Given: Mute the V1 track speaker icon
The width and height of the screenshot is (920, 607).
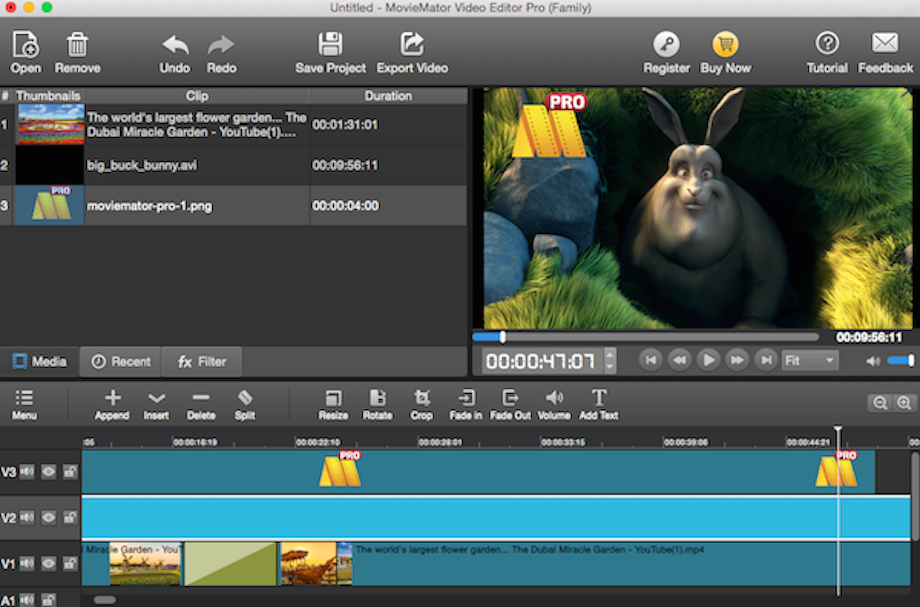Looking at the screenshot, I should pos(27,562).
